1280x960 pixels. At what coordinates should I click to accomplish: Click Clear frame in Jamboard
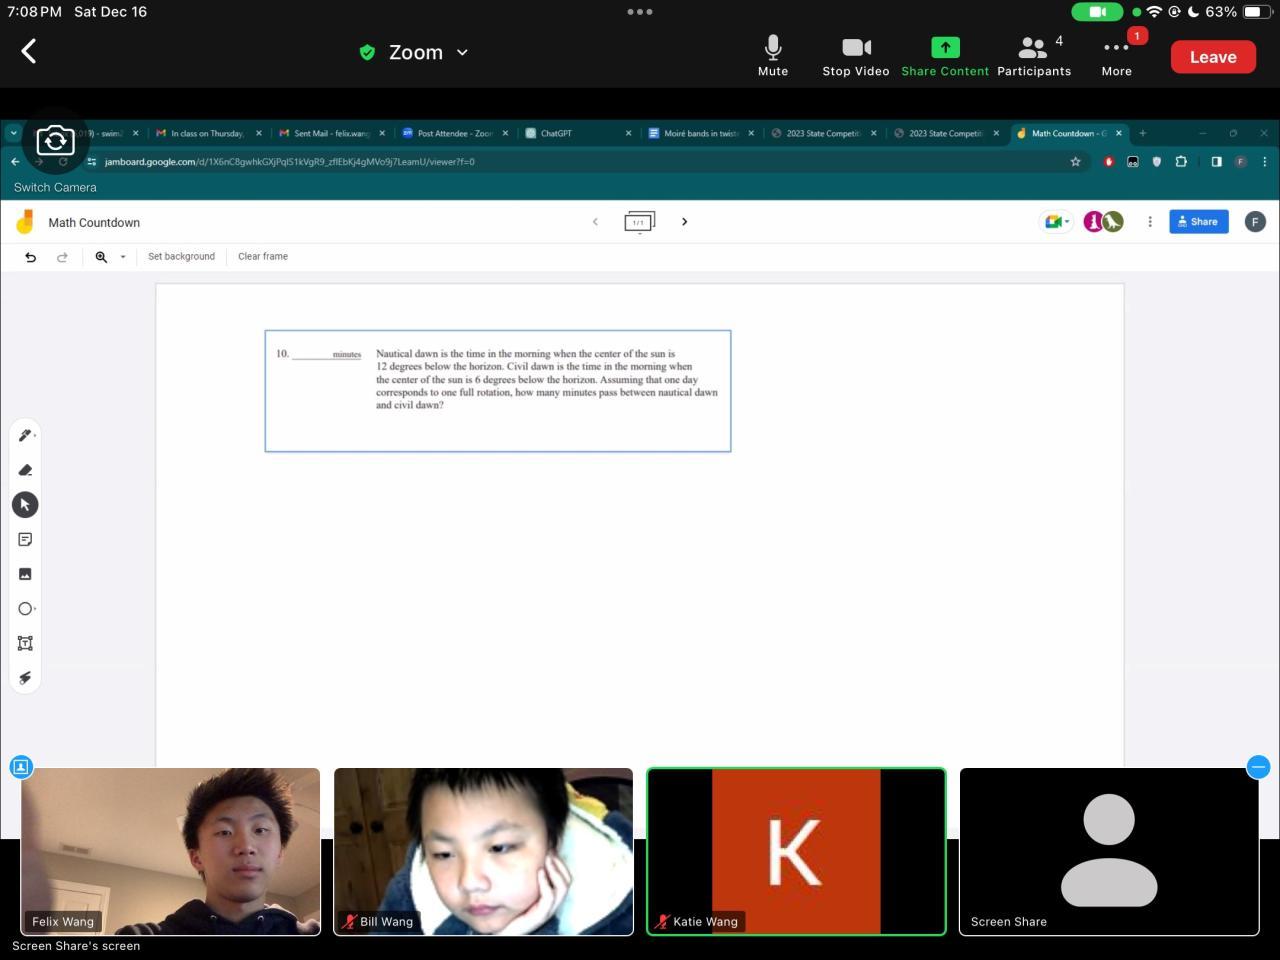point(263,257)
